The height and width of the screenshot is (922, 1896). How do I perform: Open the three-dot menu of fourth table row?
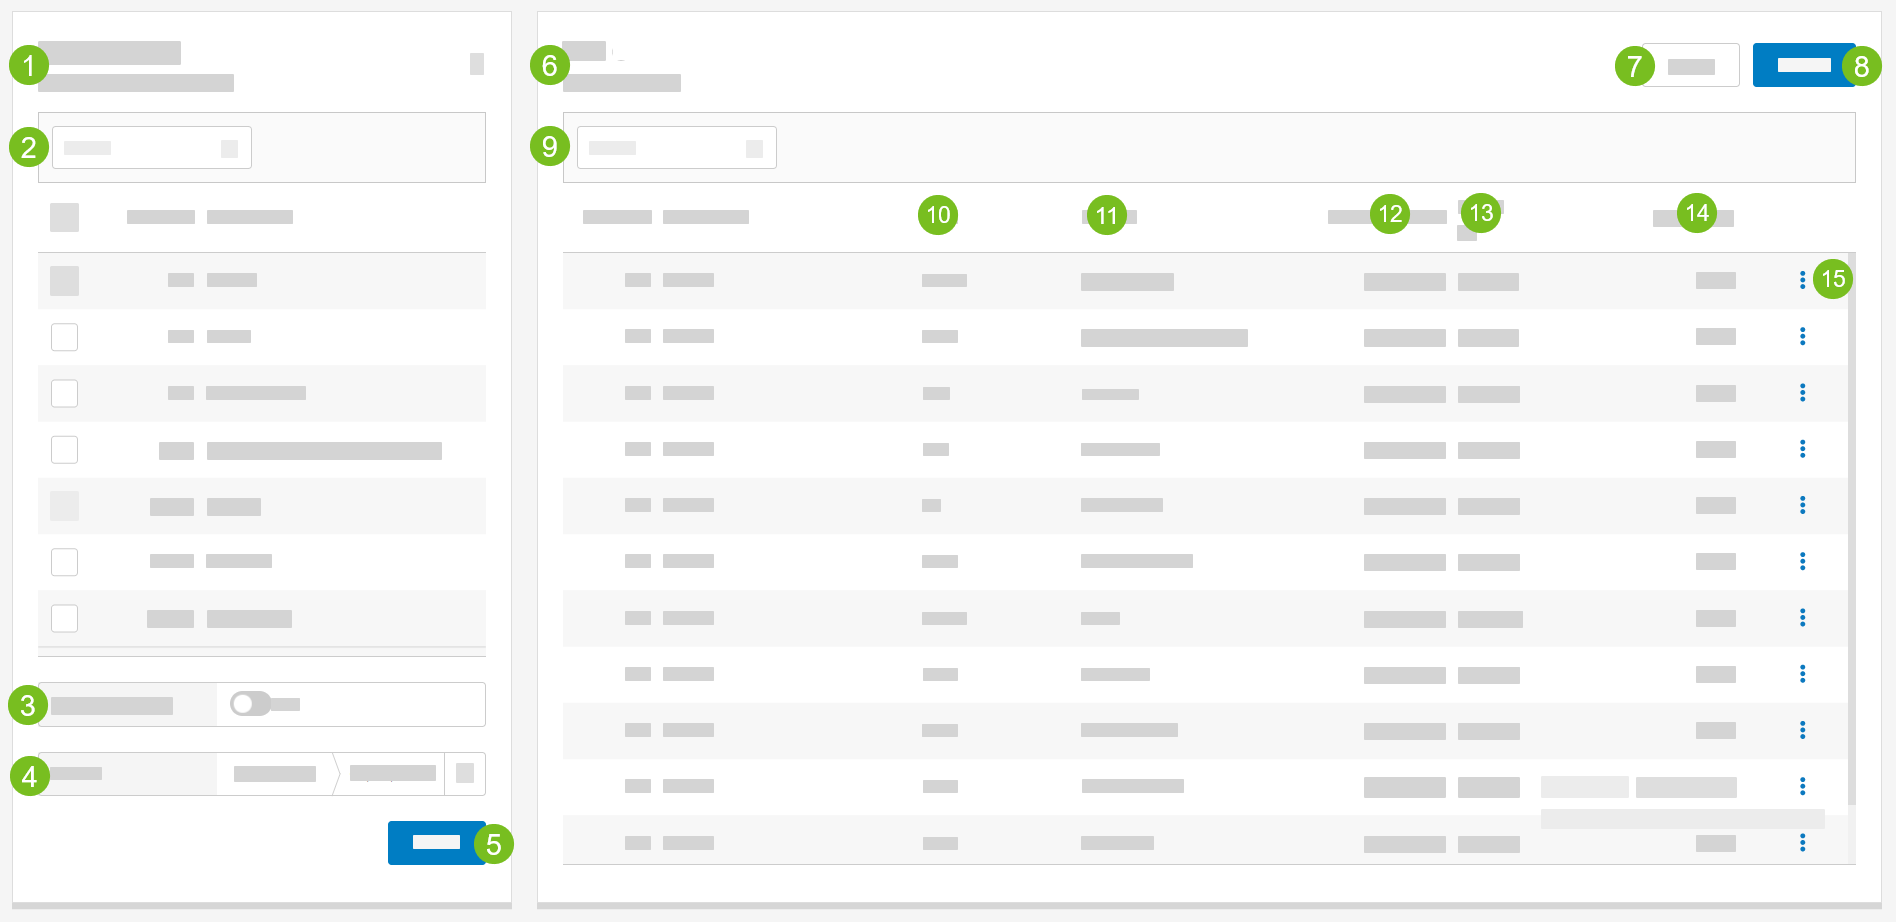click(x=1803, y=449)
